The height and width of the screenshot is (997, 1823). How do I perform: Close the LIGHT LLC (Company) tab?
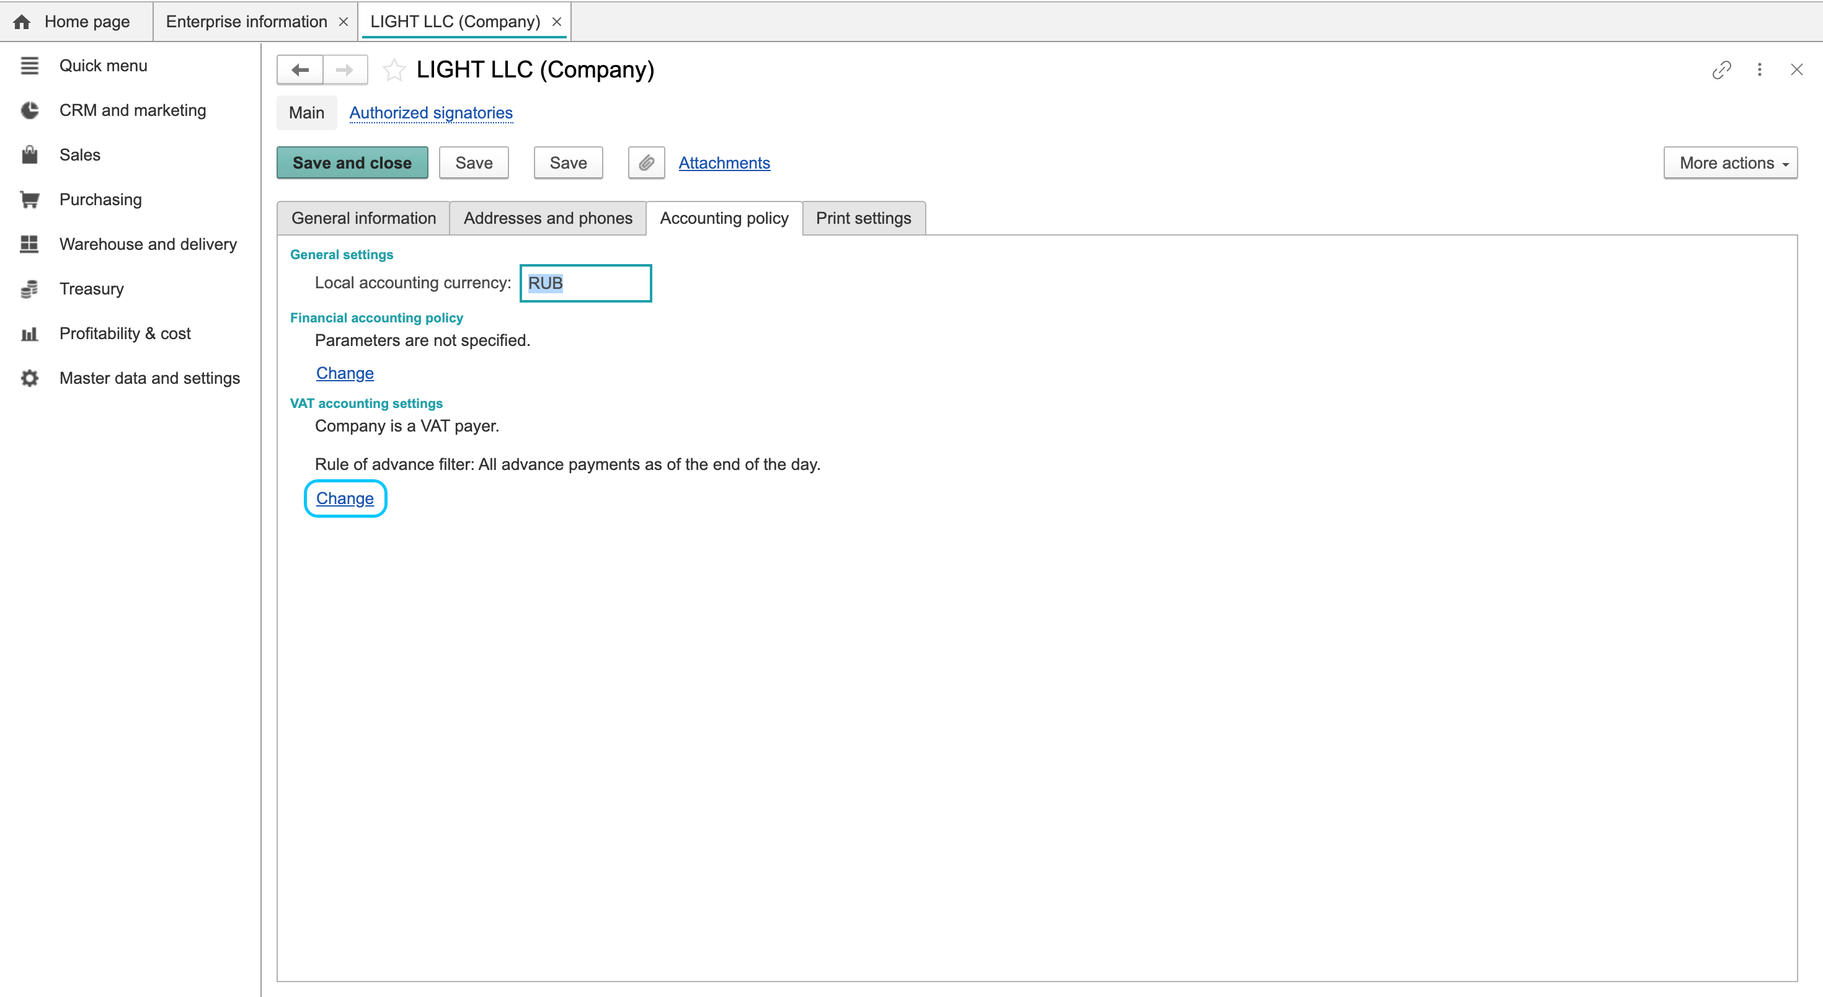[x=557, y=22]
